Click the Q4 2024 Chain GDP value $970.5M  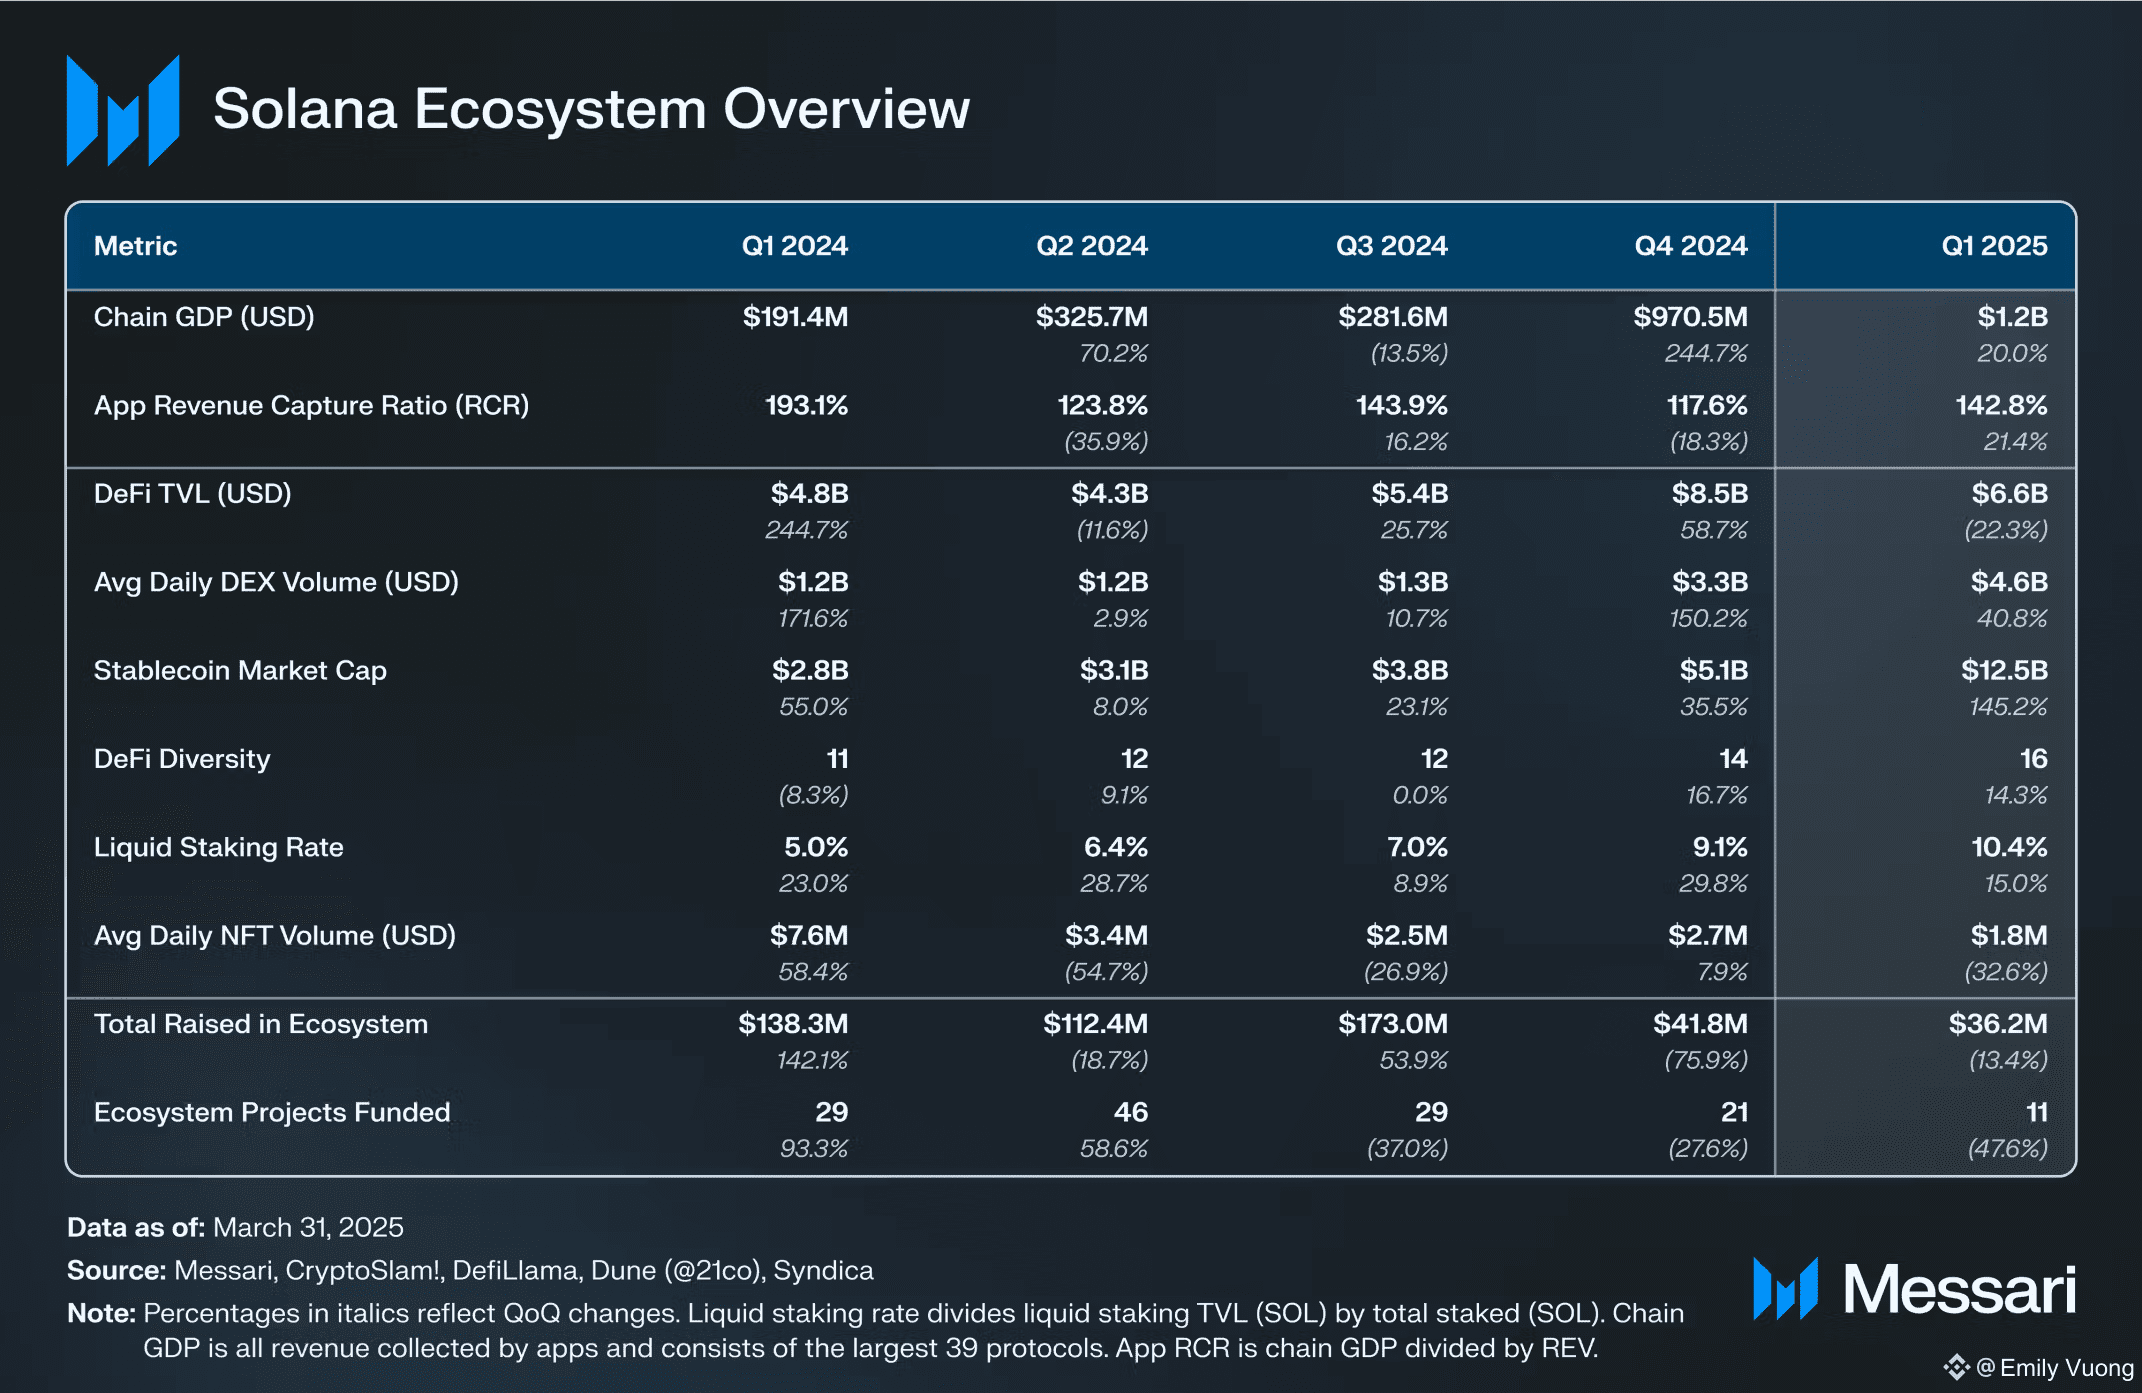(x=1690, y=317)
